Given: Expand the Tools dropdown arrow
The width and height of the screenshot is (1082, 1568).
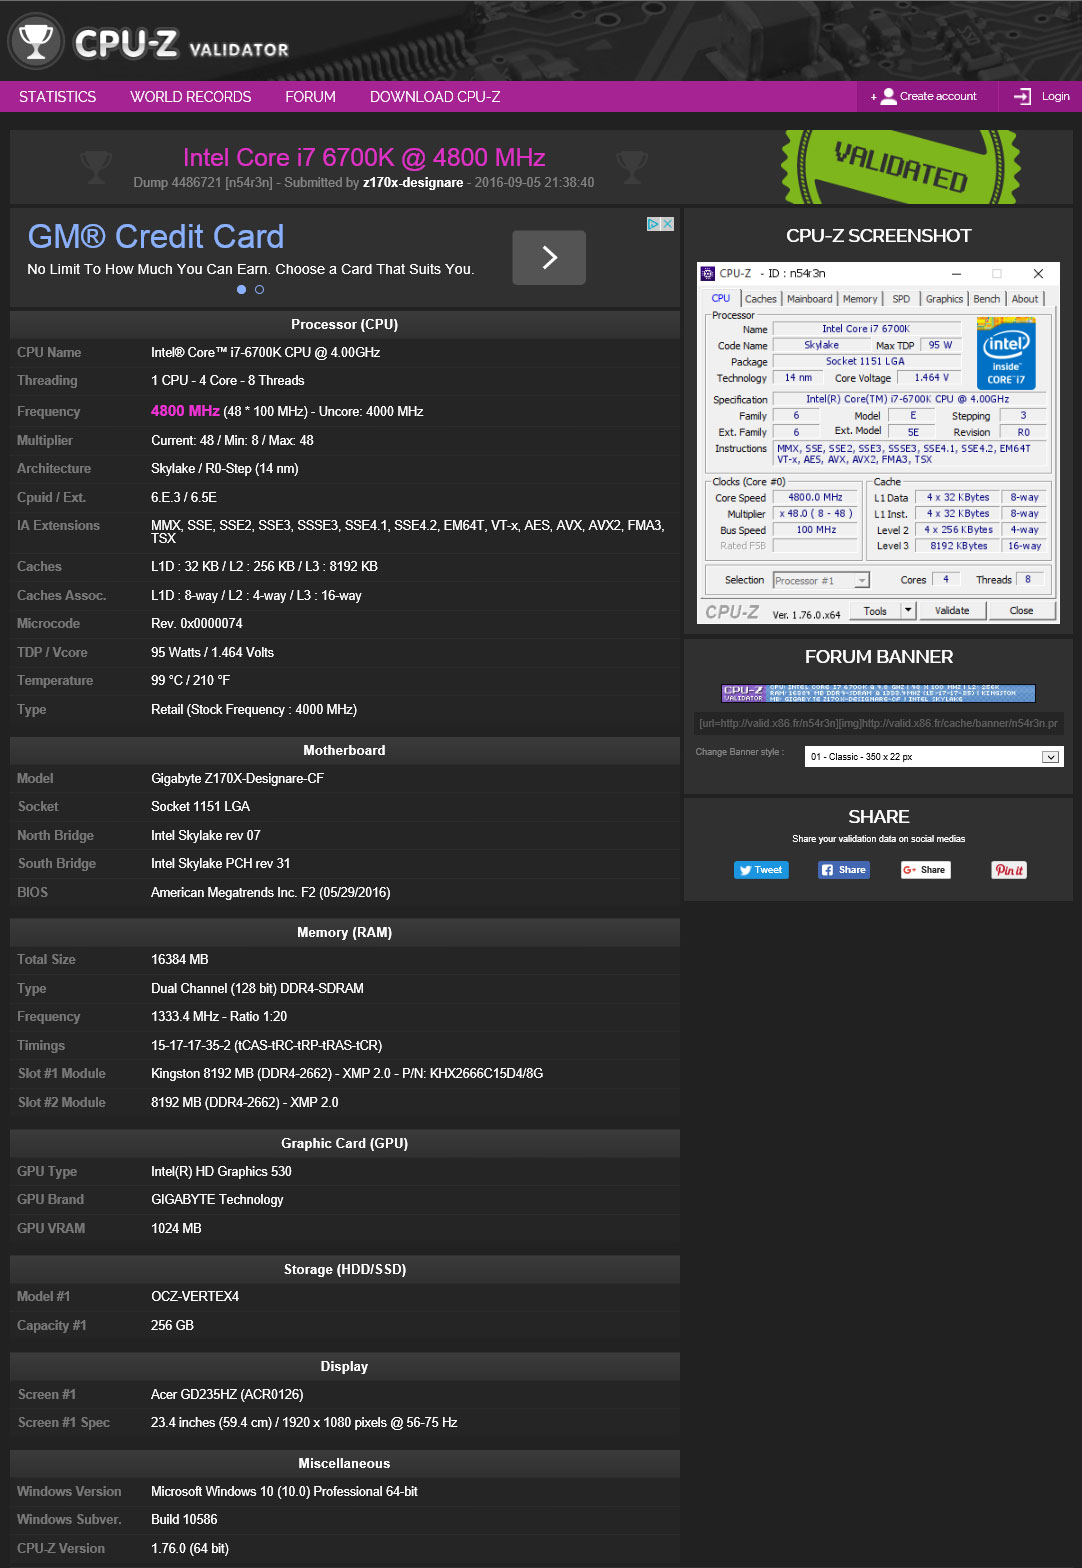Looking at the screenshot, I should [x=908, y=611].
